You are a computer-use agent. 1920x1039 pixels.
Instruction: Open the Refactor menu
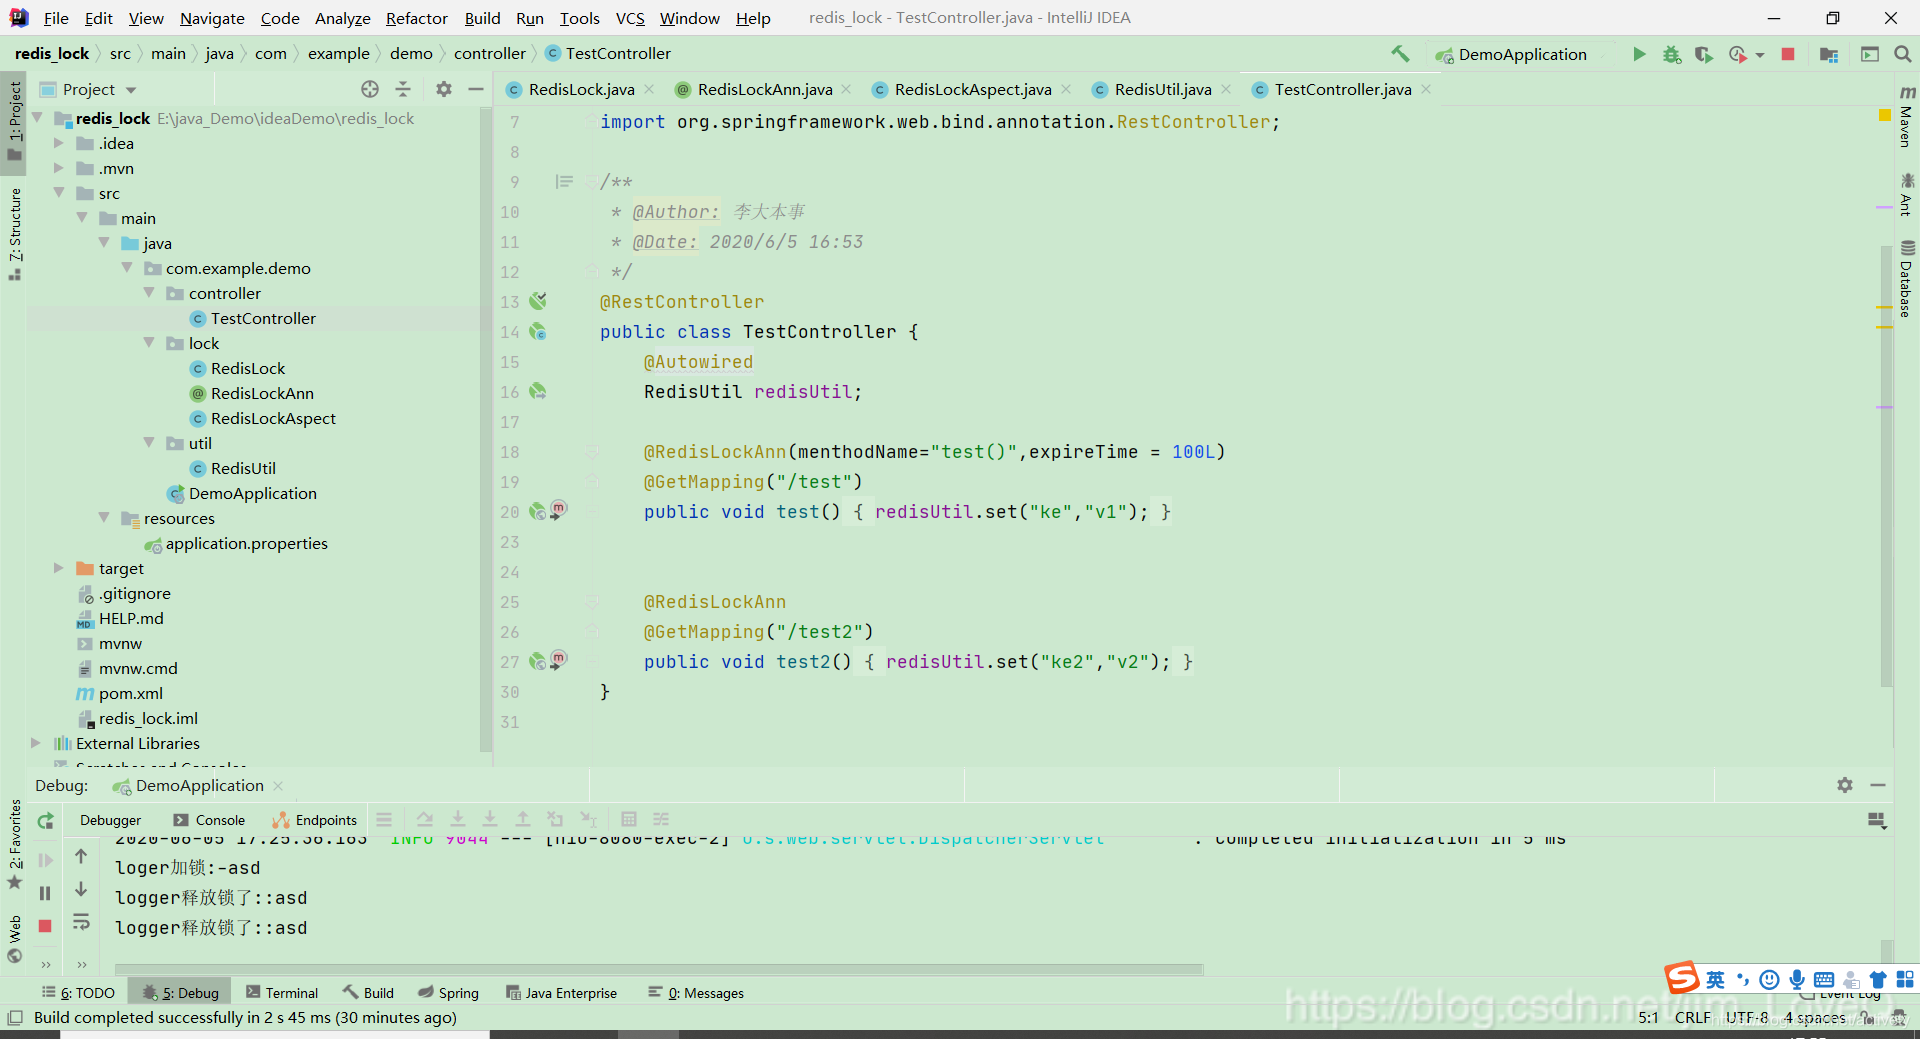click(x=417, y=18)
